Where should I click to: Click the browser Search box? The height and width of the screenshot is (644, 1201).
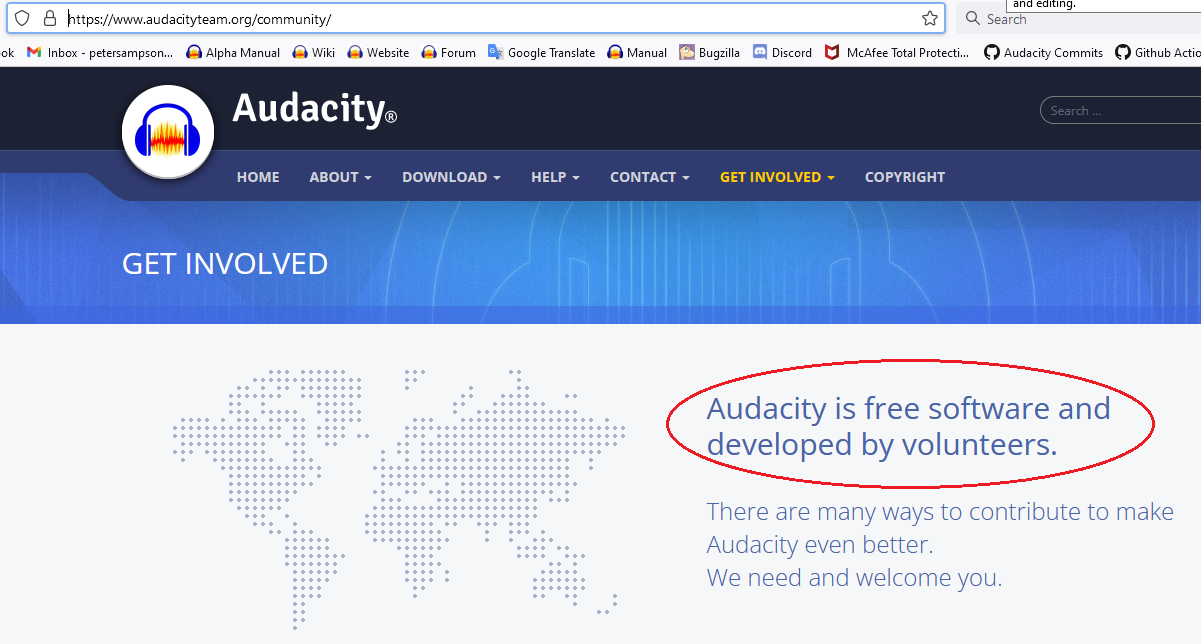[x=1079, y=18]
